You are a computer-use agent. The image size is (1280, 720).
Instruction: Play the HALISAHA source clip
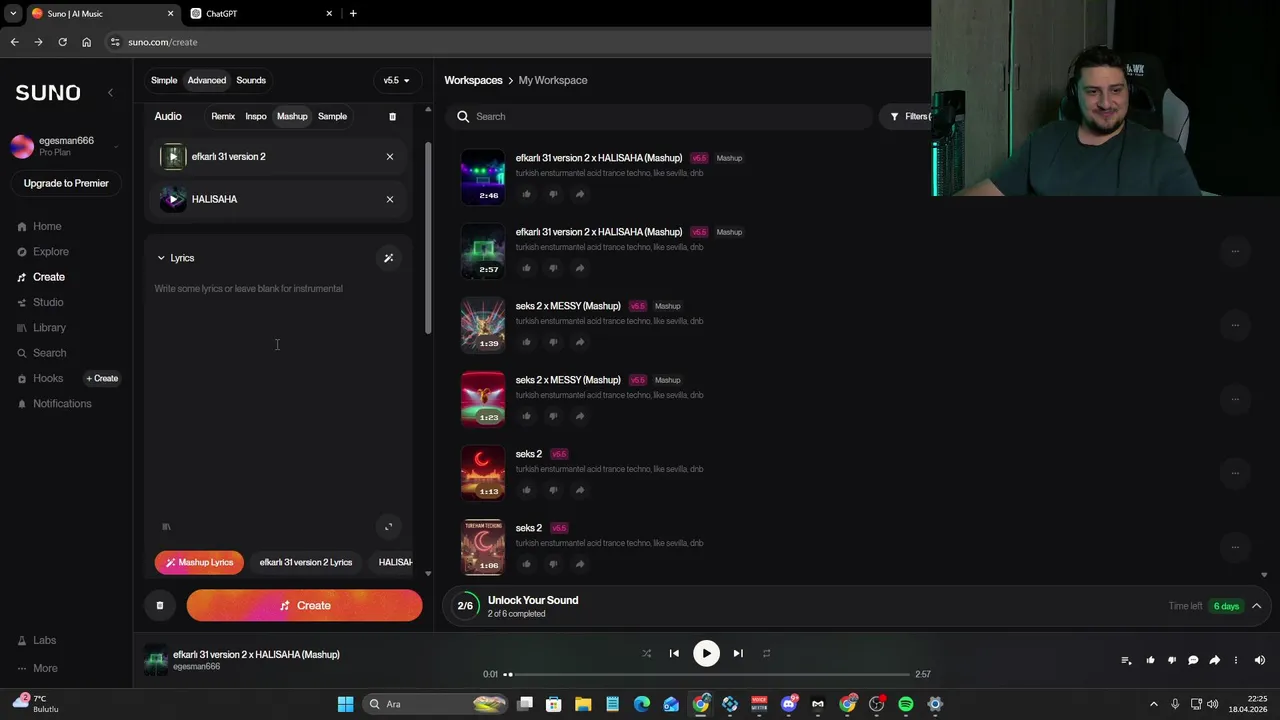tap(173, 199)
